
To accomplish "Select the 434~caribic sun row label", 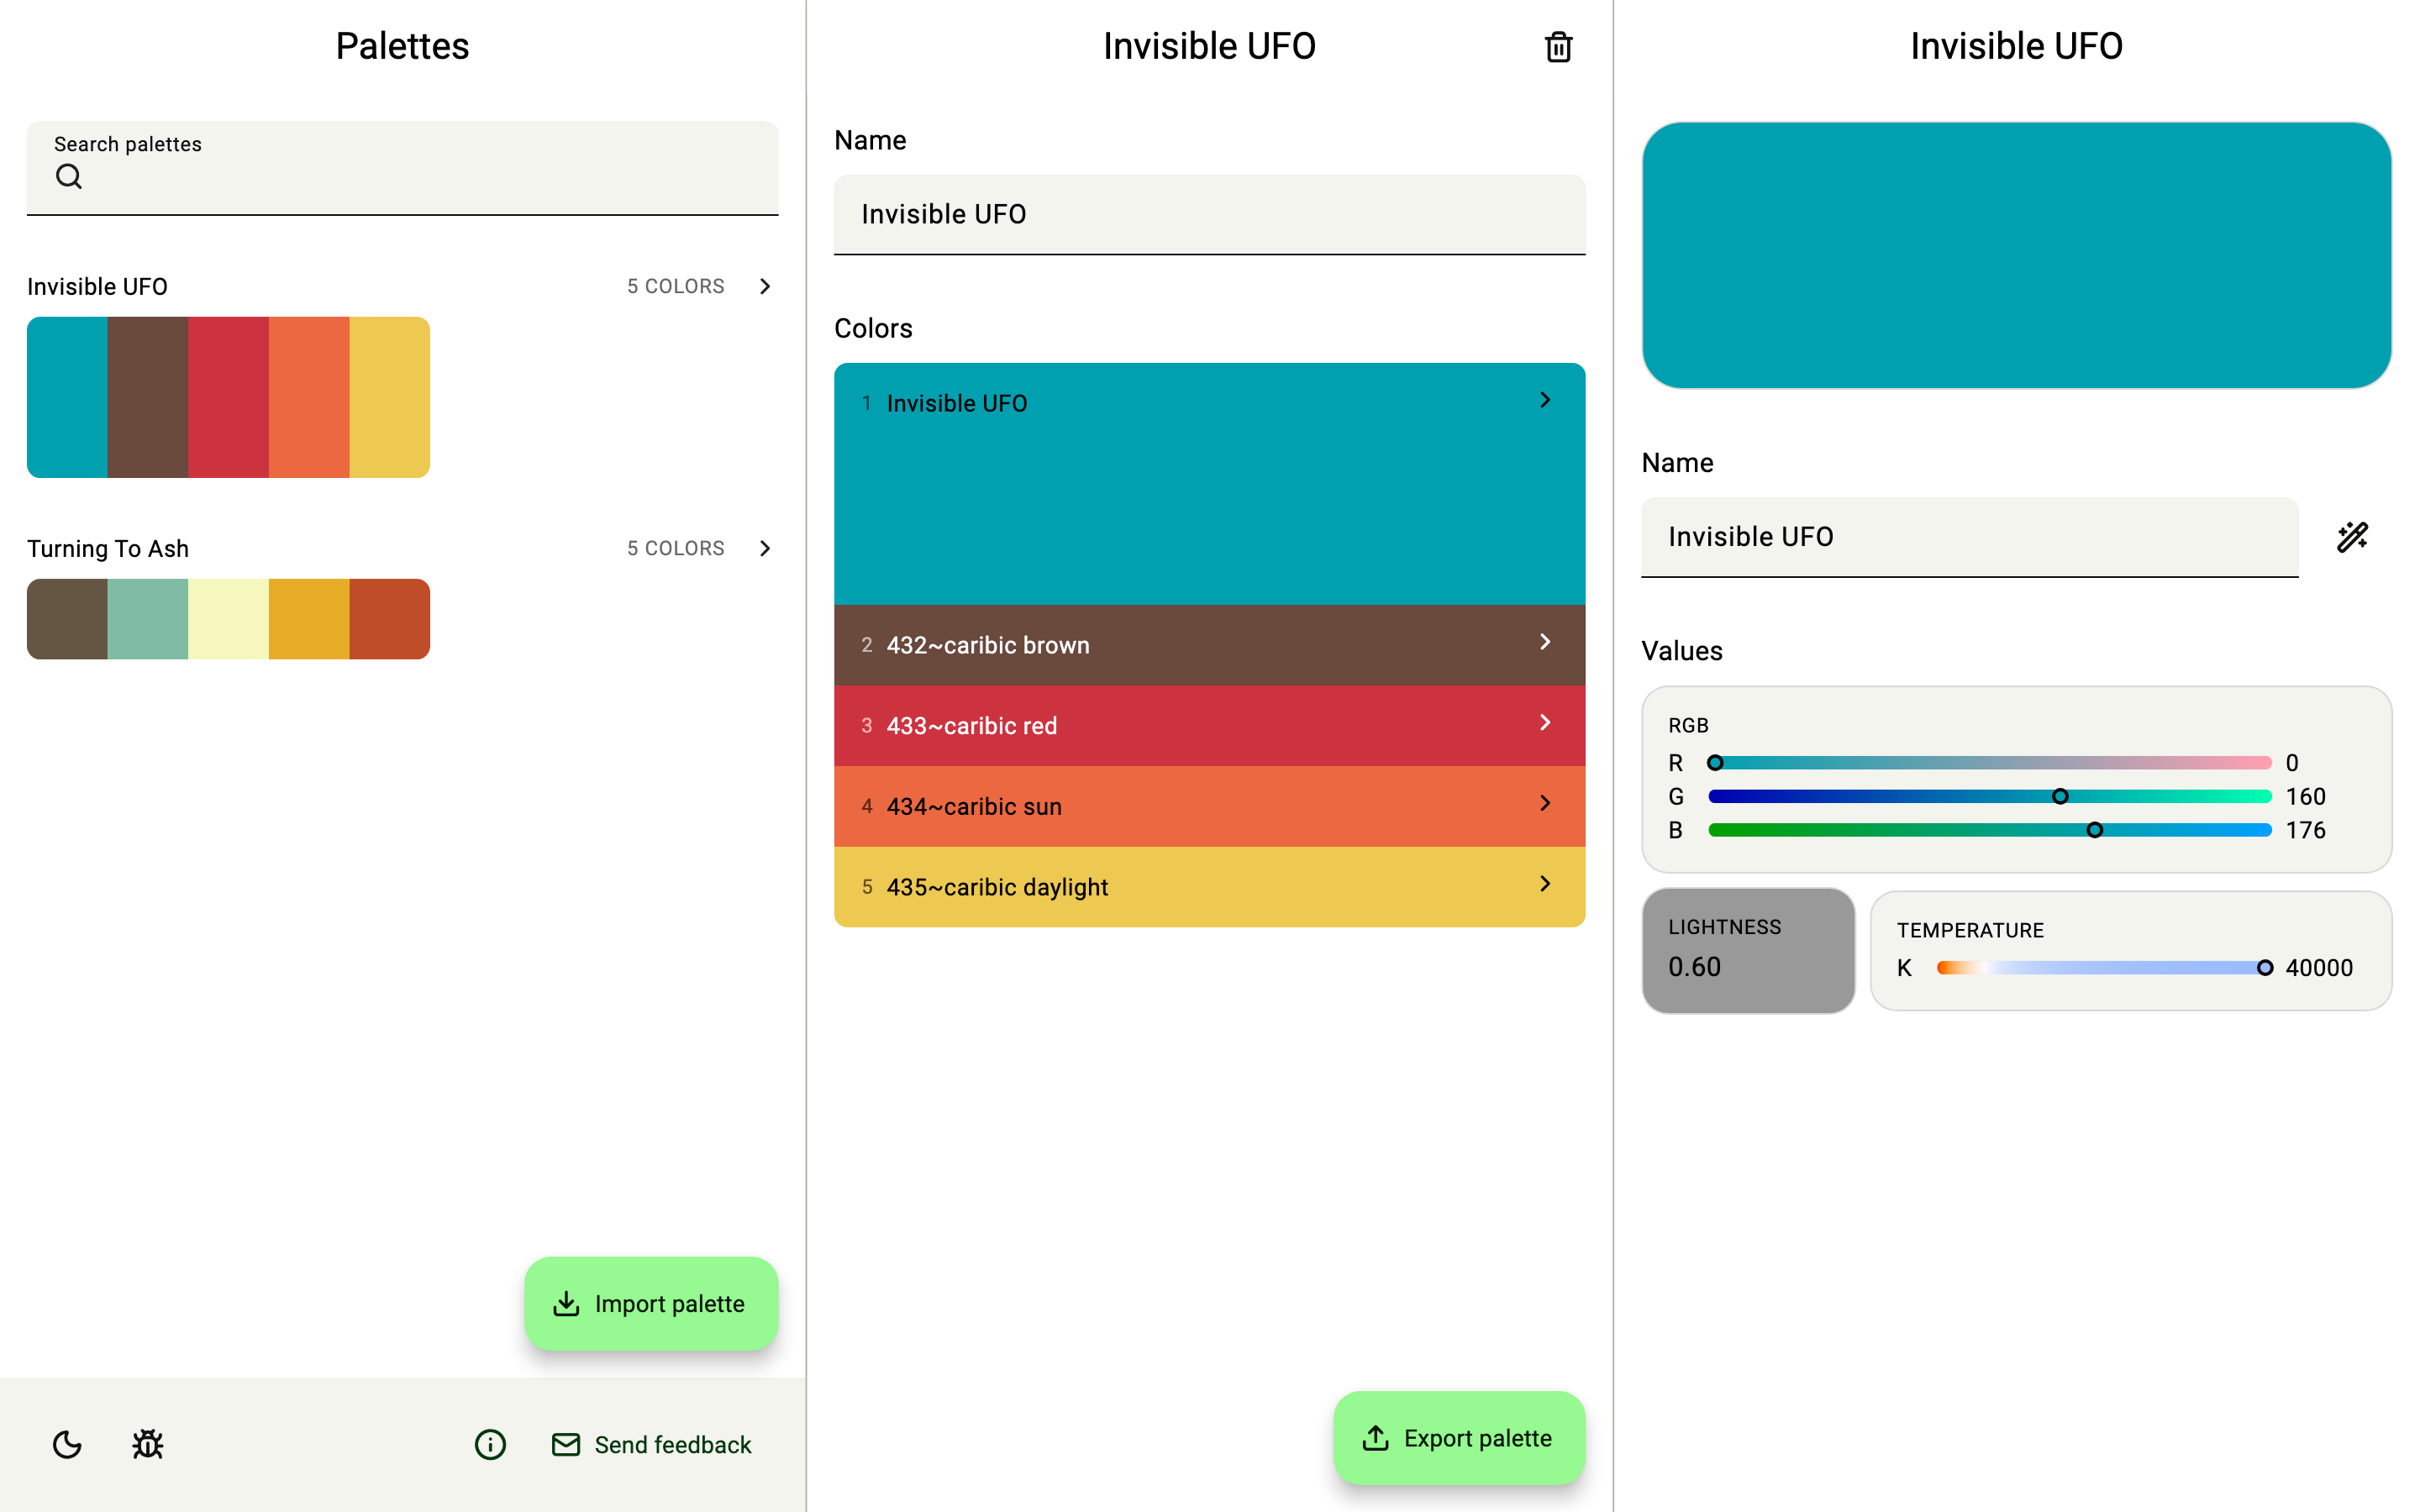I will pyautogui.click(x=974, y=807).
